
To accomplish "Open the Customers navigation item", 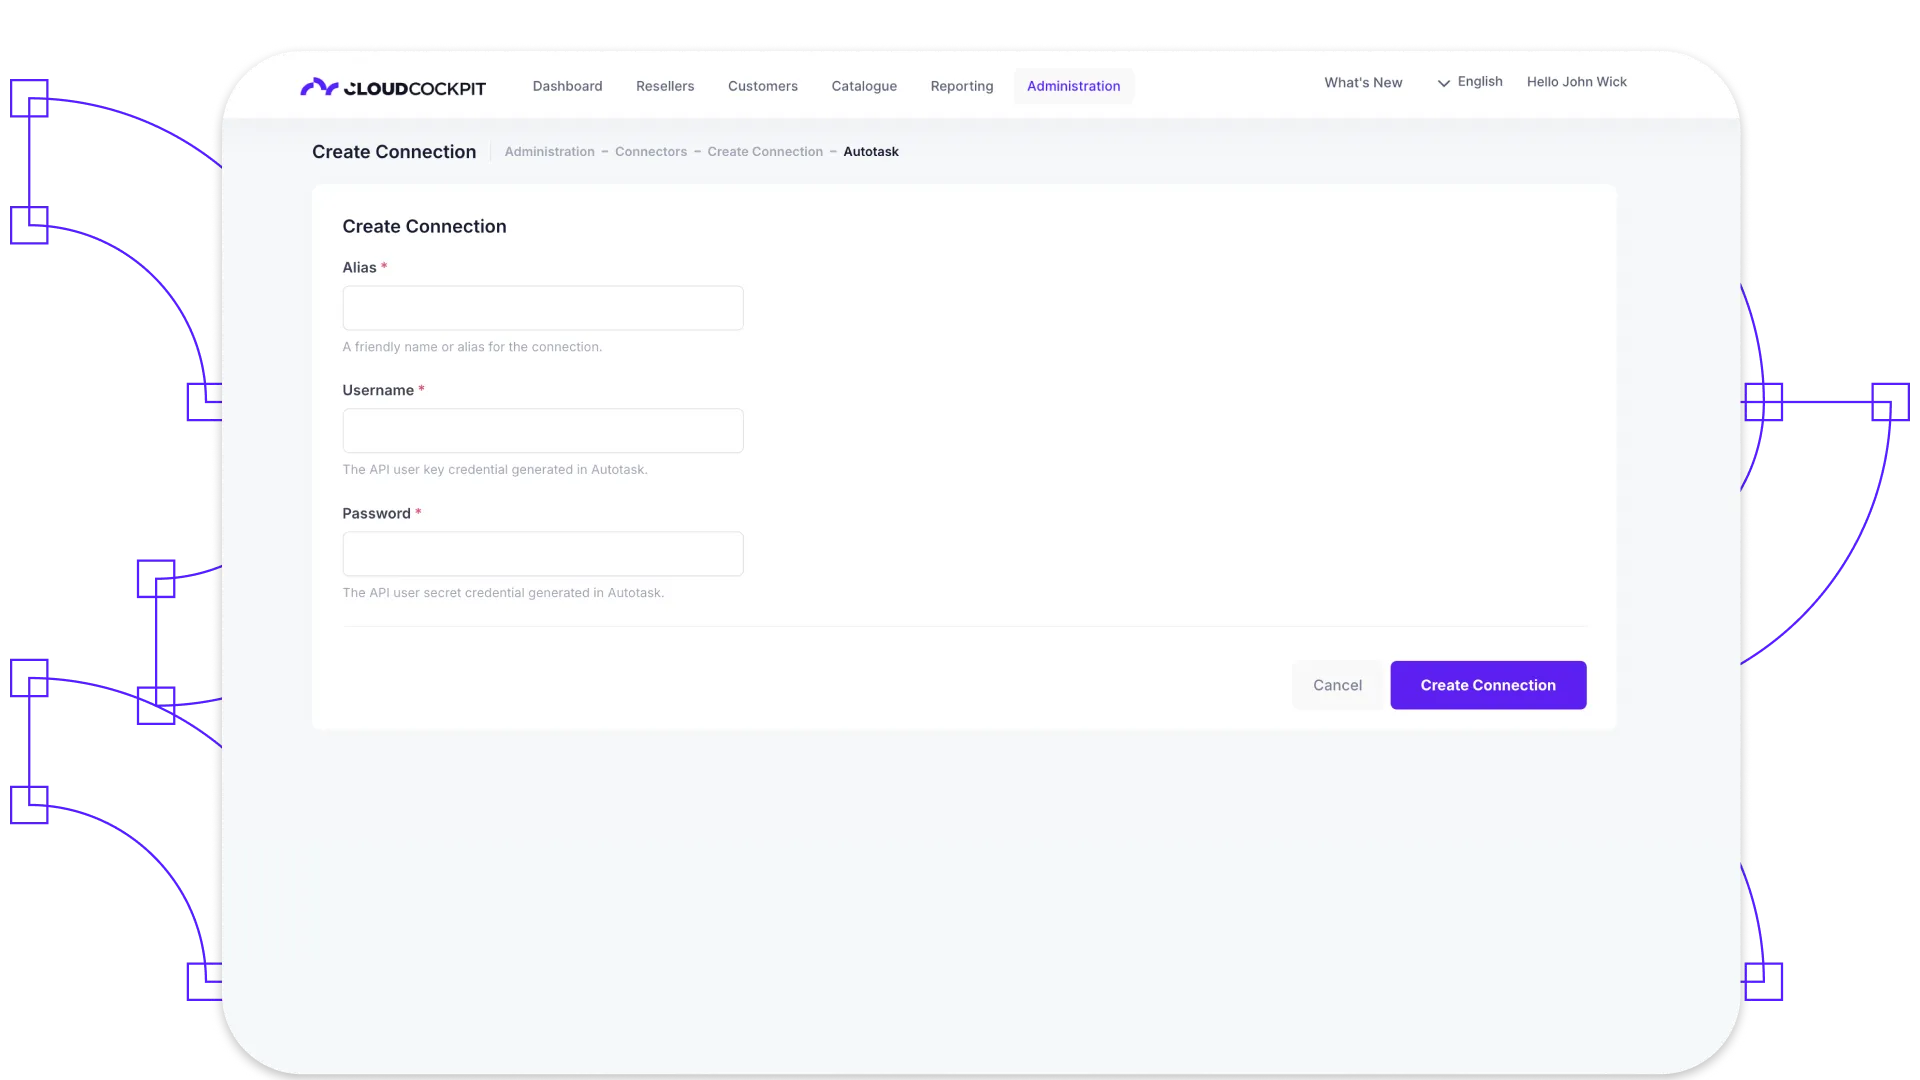I will point(762,86).
